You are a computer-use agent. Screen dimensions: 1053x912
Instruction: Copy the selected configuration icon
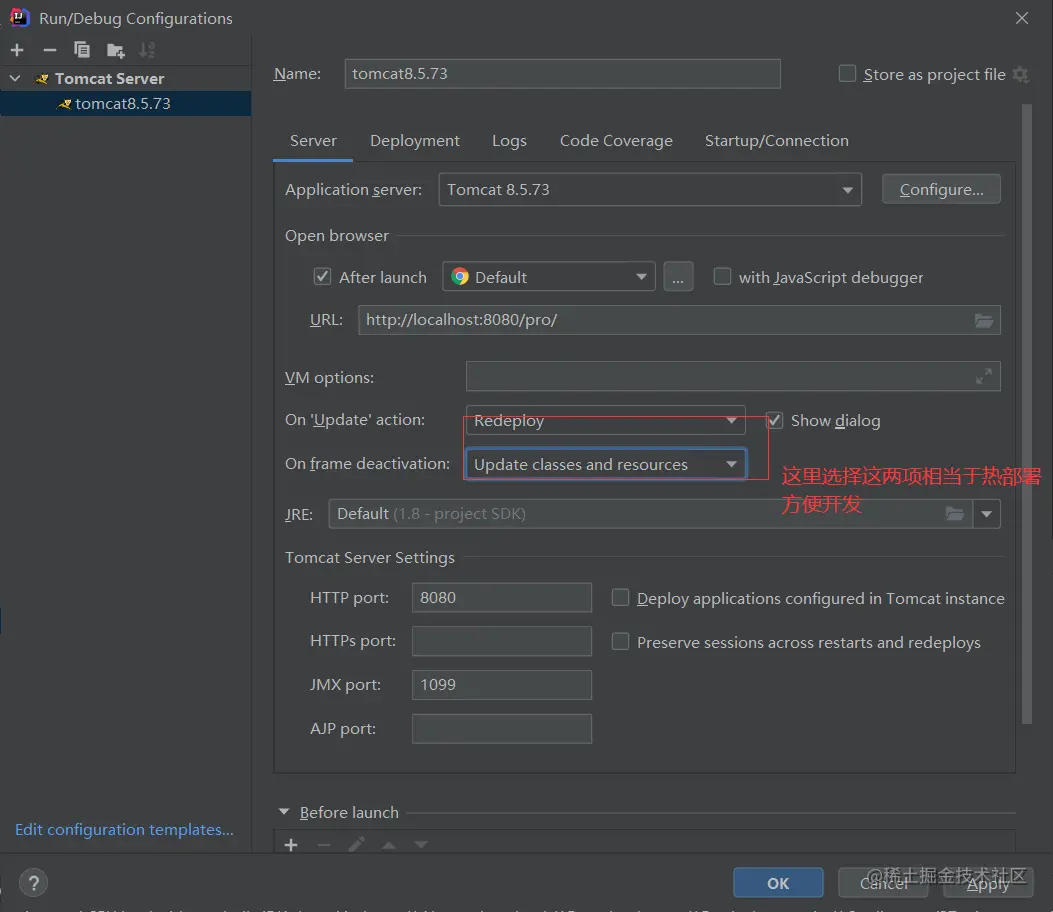(x=82, y=50)
